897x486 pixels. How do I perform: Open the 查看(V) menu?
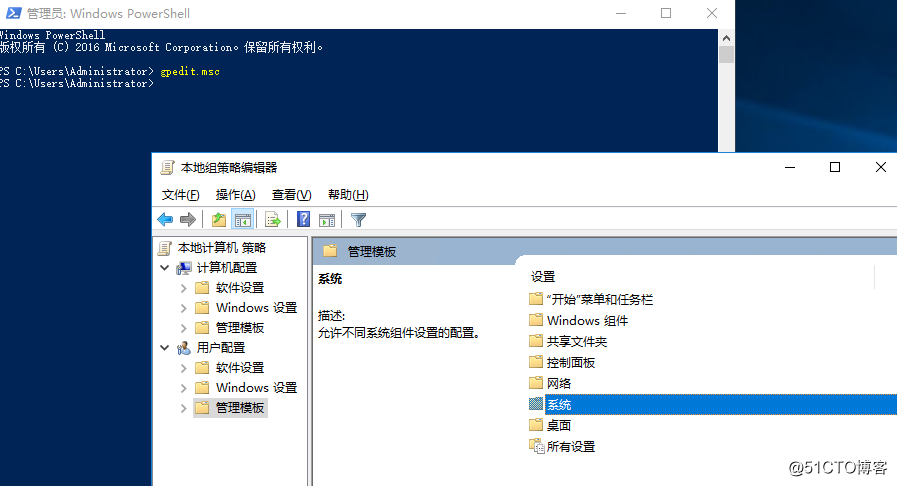coord(291,195)
